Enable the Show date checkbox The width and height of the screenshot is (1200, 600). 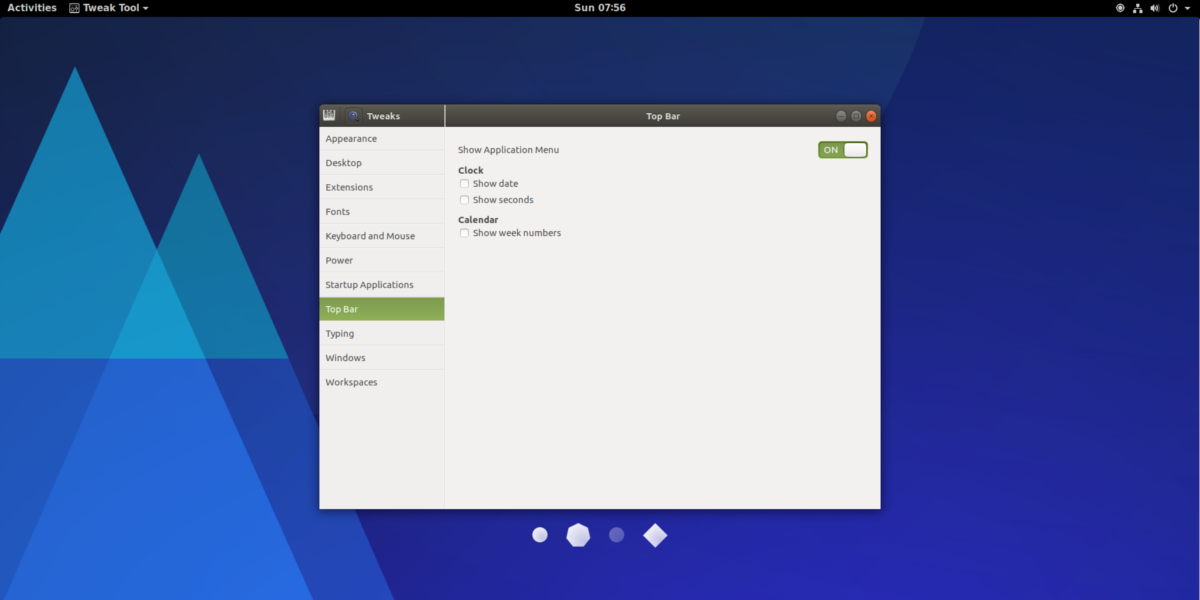pos(464,184)
